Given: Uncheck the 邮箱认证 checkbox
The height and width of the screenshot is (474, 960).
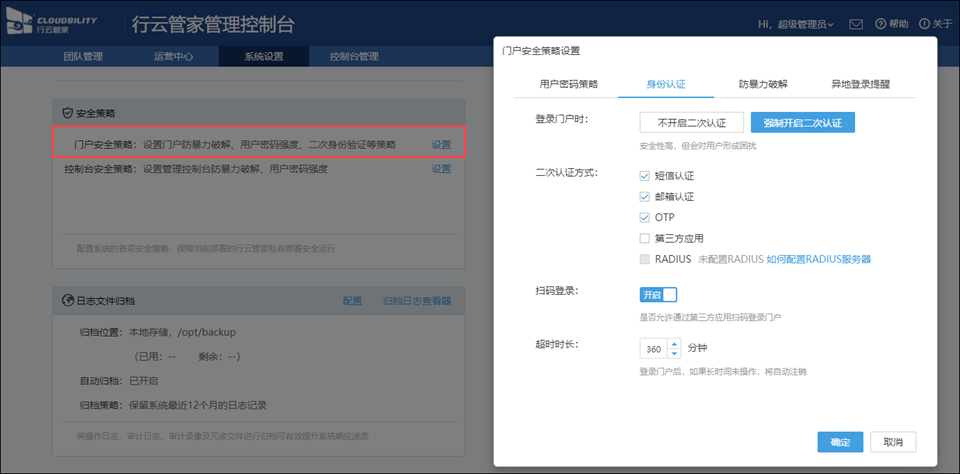Looking at the screenshot, I should 645,196.
